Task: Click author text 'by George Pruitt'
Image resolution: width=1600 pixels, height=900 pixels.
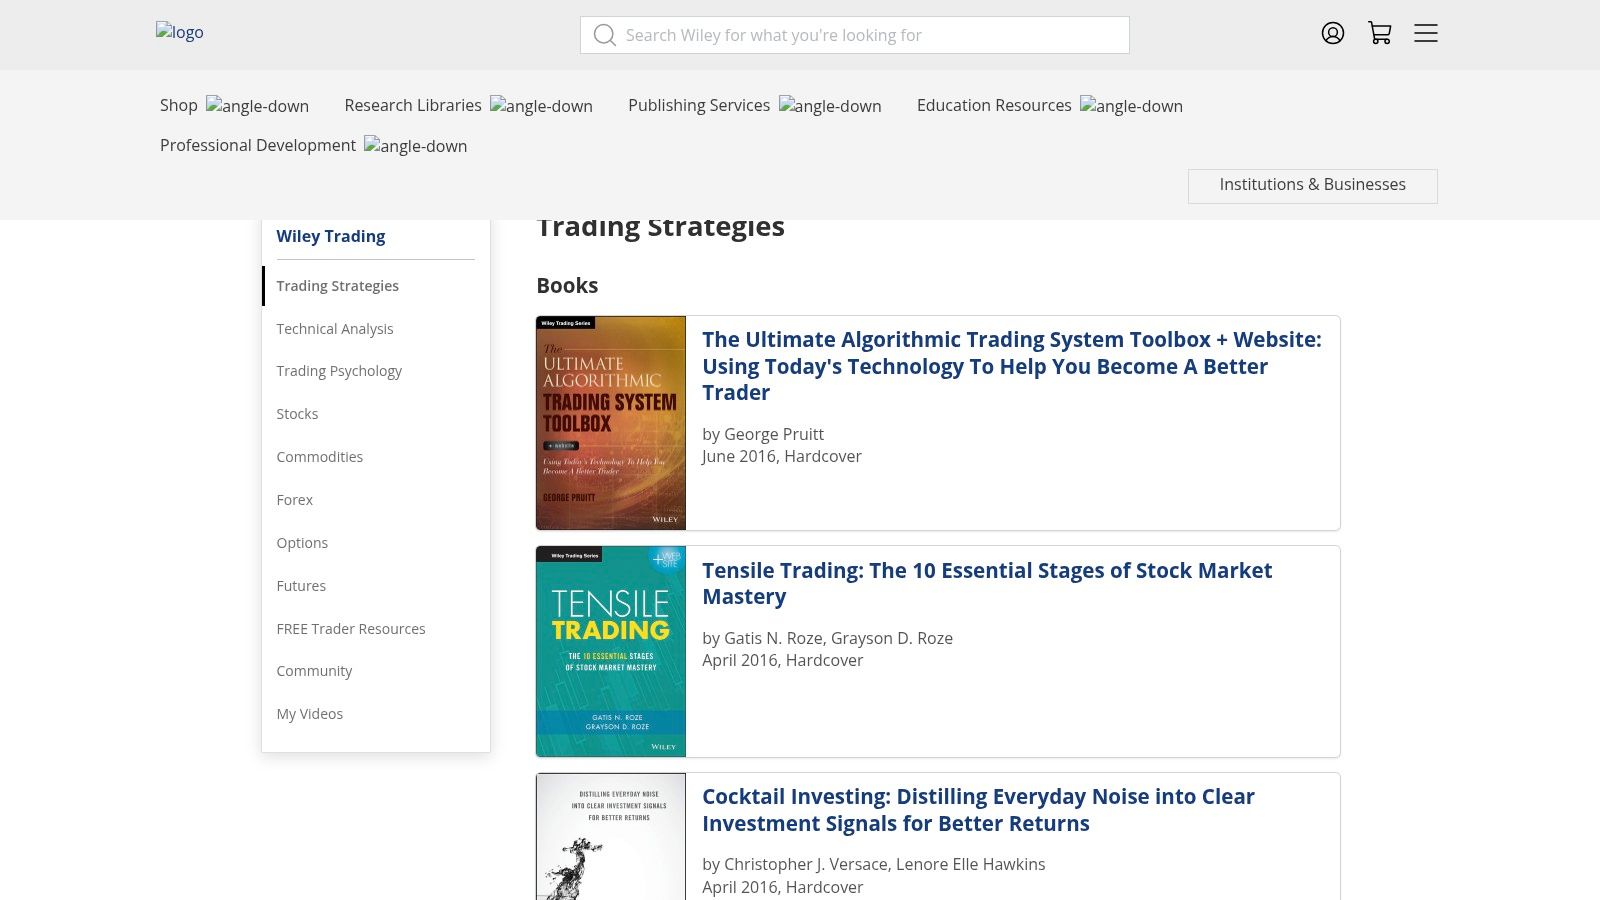Action: pyautogui.click(x=763, y=434)
